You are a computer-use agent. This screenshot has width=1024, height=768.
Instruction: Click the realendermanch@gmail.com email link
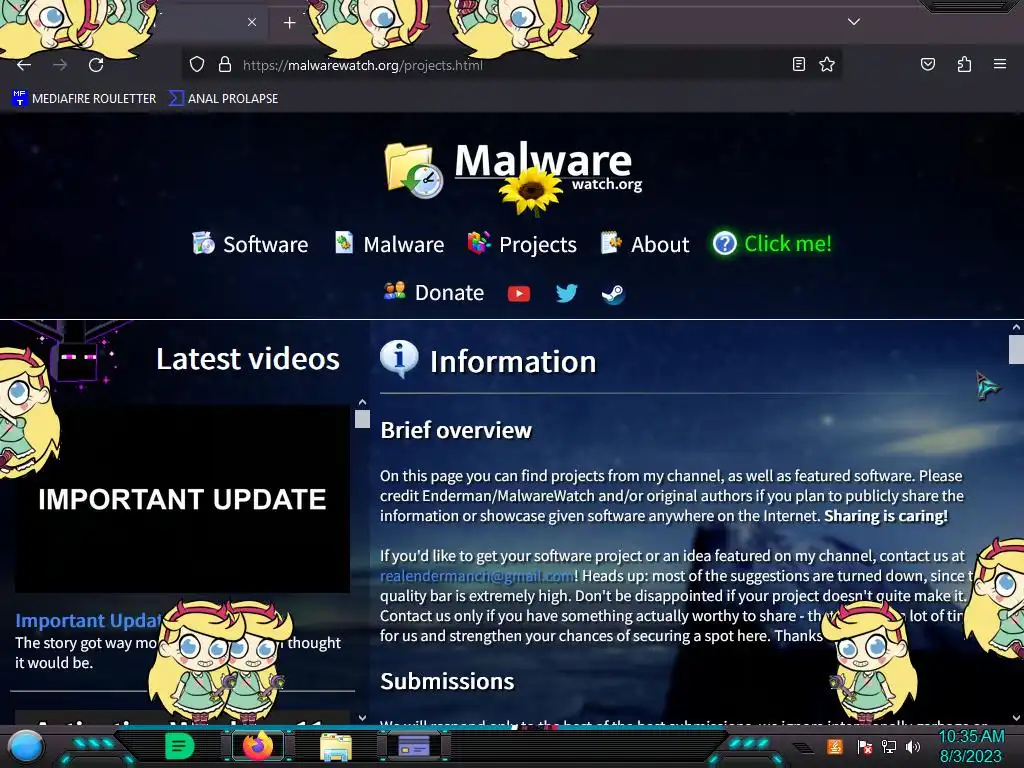(x=477, y=576)
